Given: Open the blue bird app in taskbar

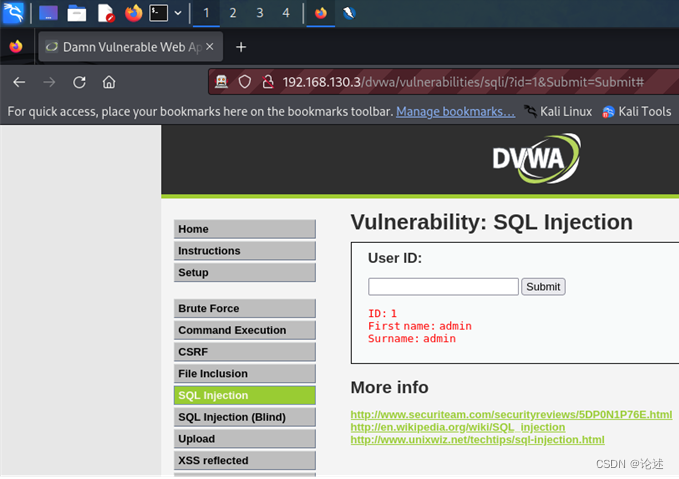Looking at the screenshot, I should pos(349,13).
